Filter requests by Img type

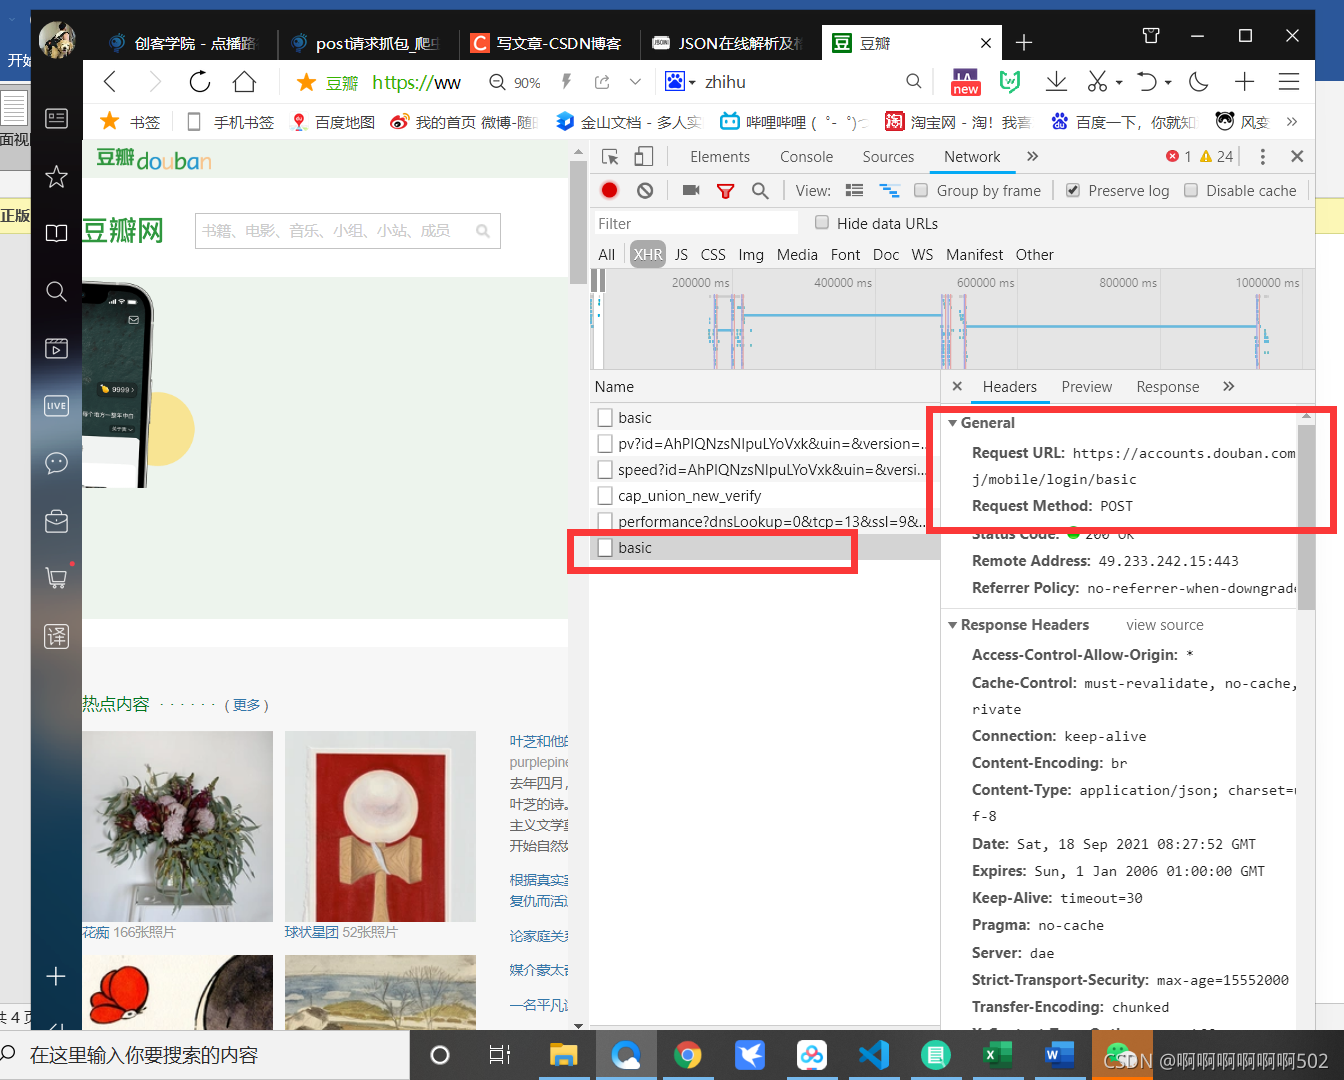coord(751,255)
